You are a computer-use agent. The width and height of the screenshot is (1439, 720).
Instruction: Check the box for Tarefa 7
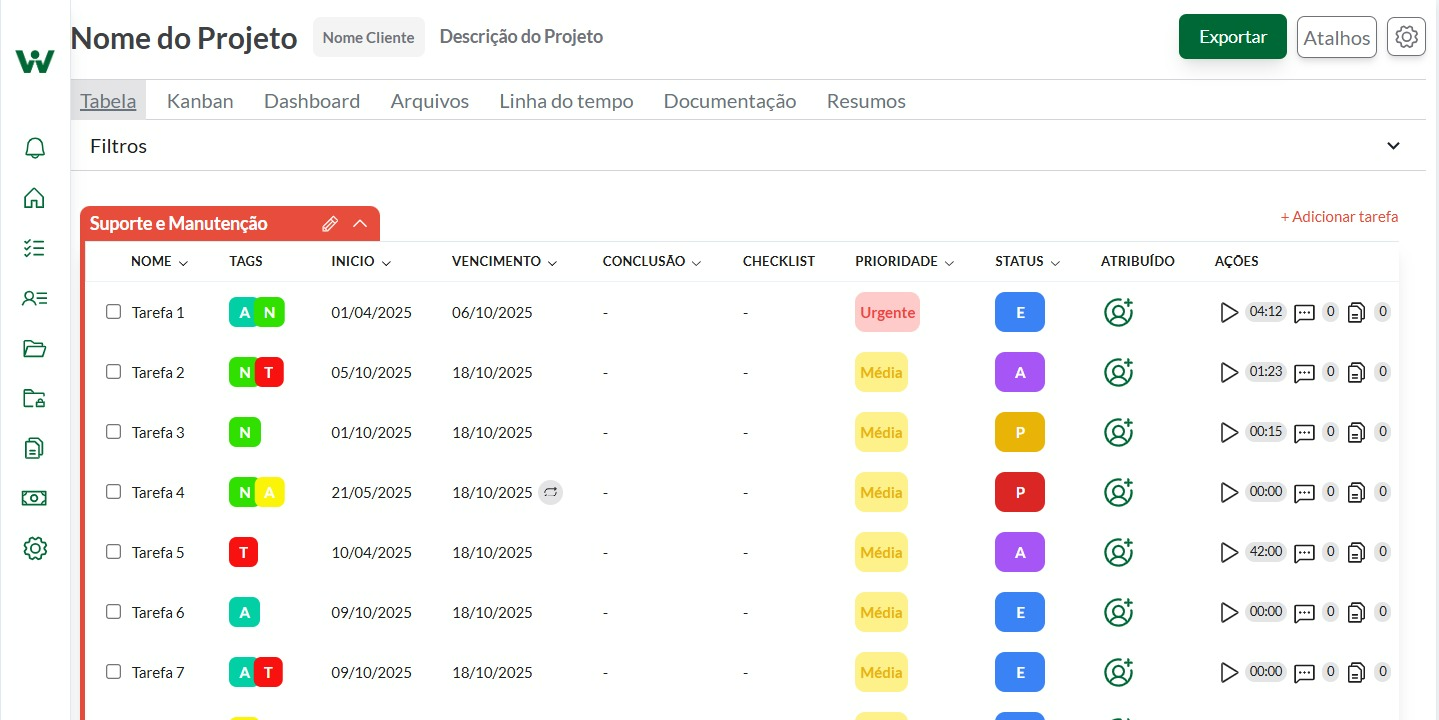coord(113,671)
